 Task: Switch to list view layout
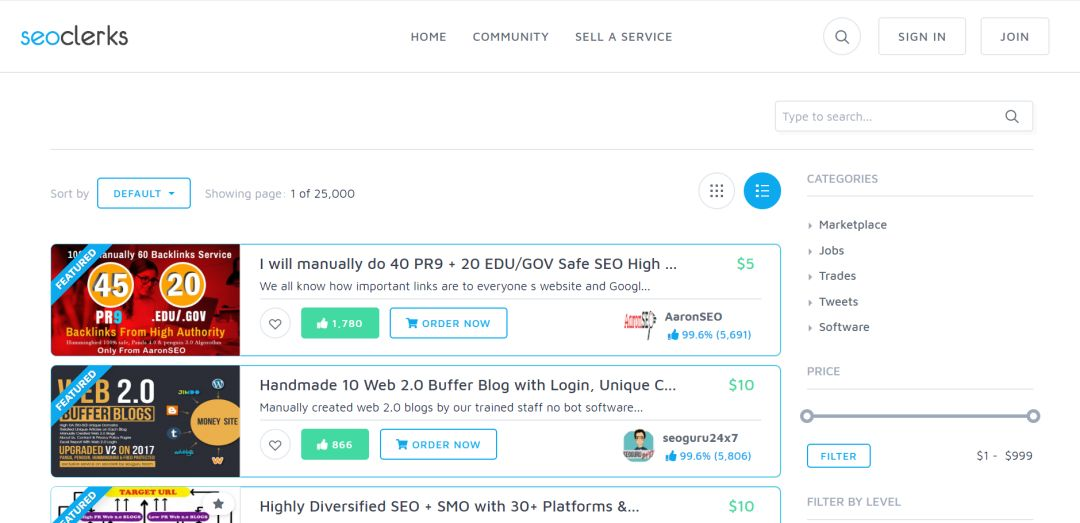[762, 191]
